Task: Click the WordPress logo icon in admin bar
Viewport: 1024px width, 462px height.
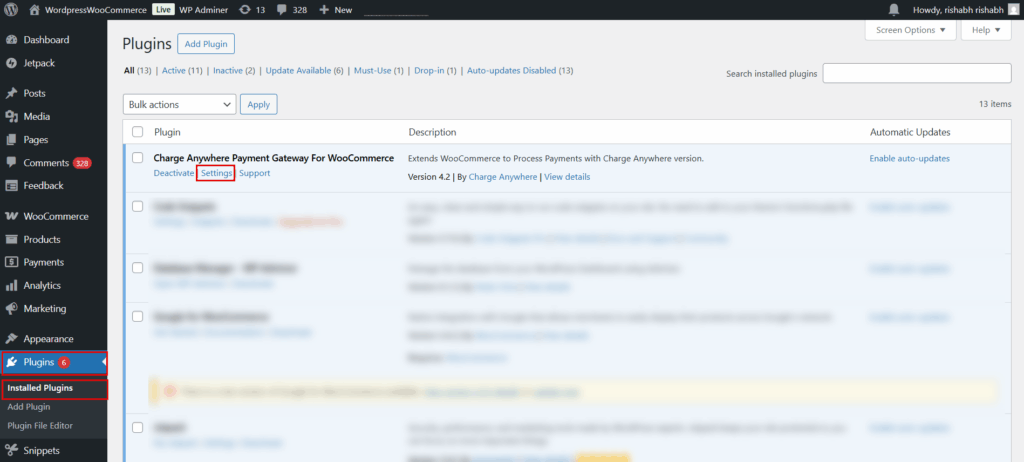Action: point(12,9)
